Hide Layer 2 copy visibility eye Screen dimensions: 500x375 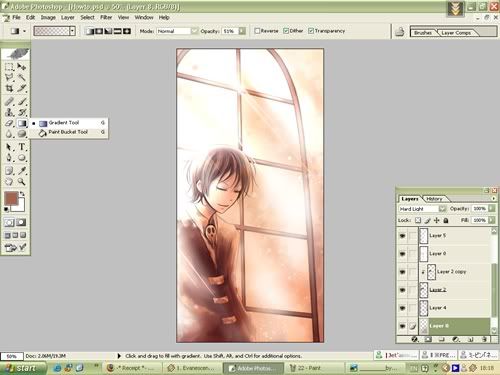402,272
